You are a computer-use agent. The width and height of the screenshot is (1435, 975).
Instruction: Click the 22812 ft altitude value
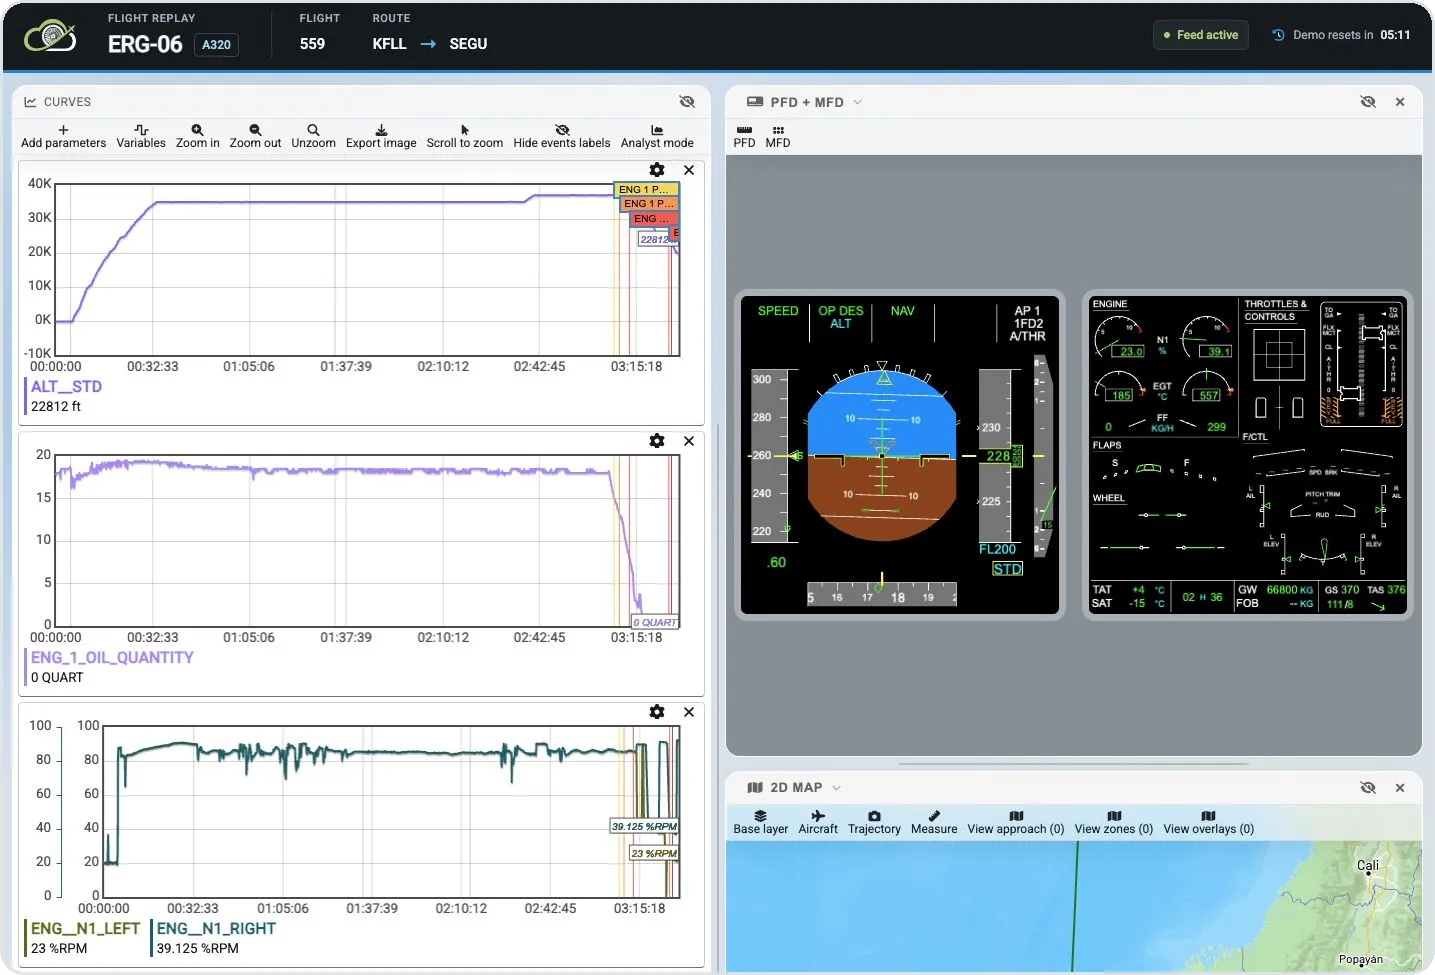56,407
